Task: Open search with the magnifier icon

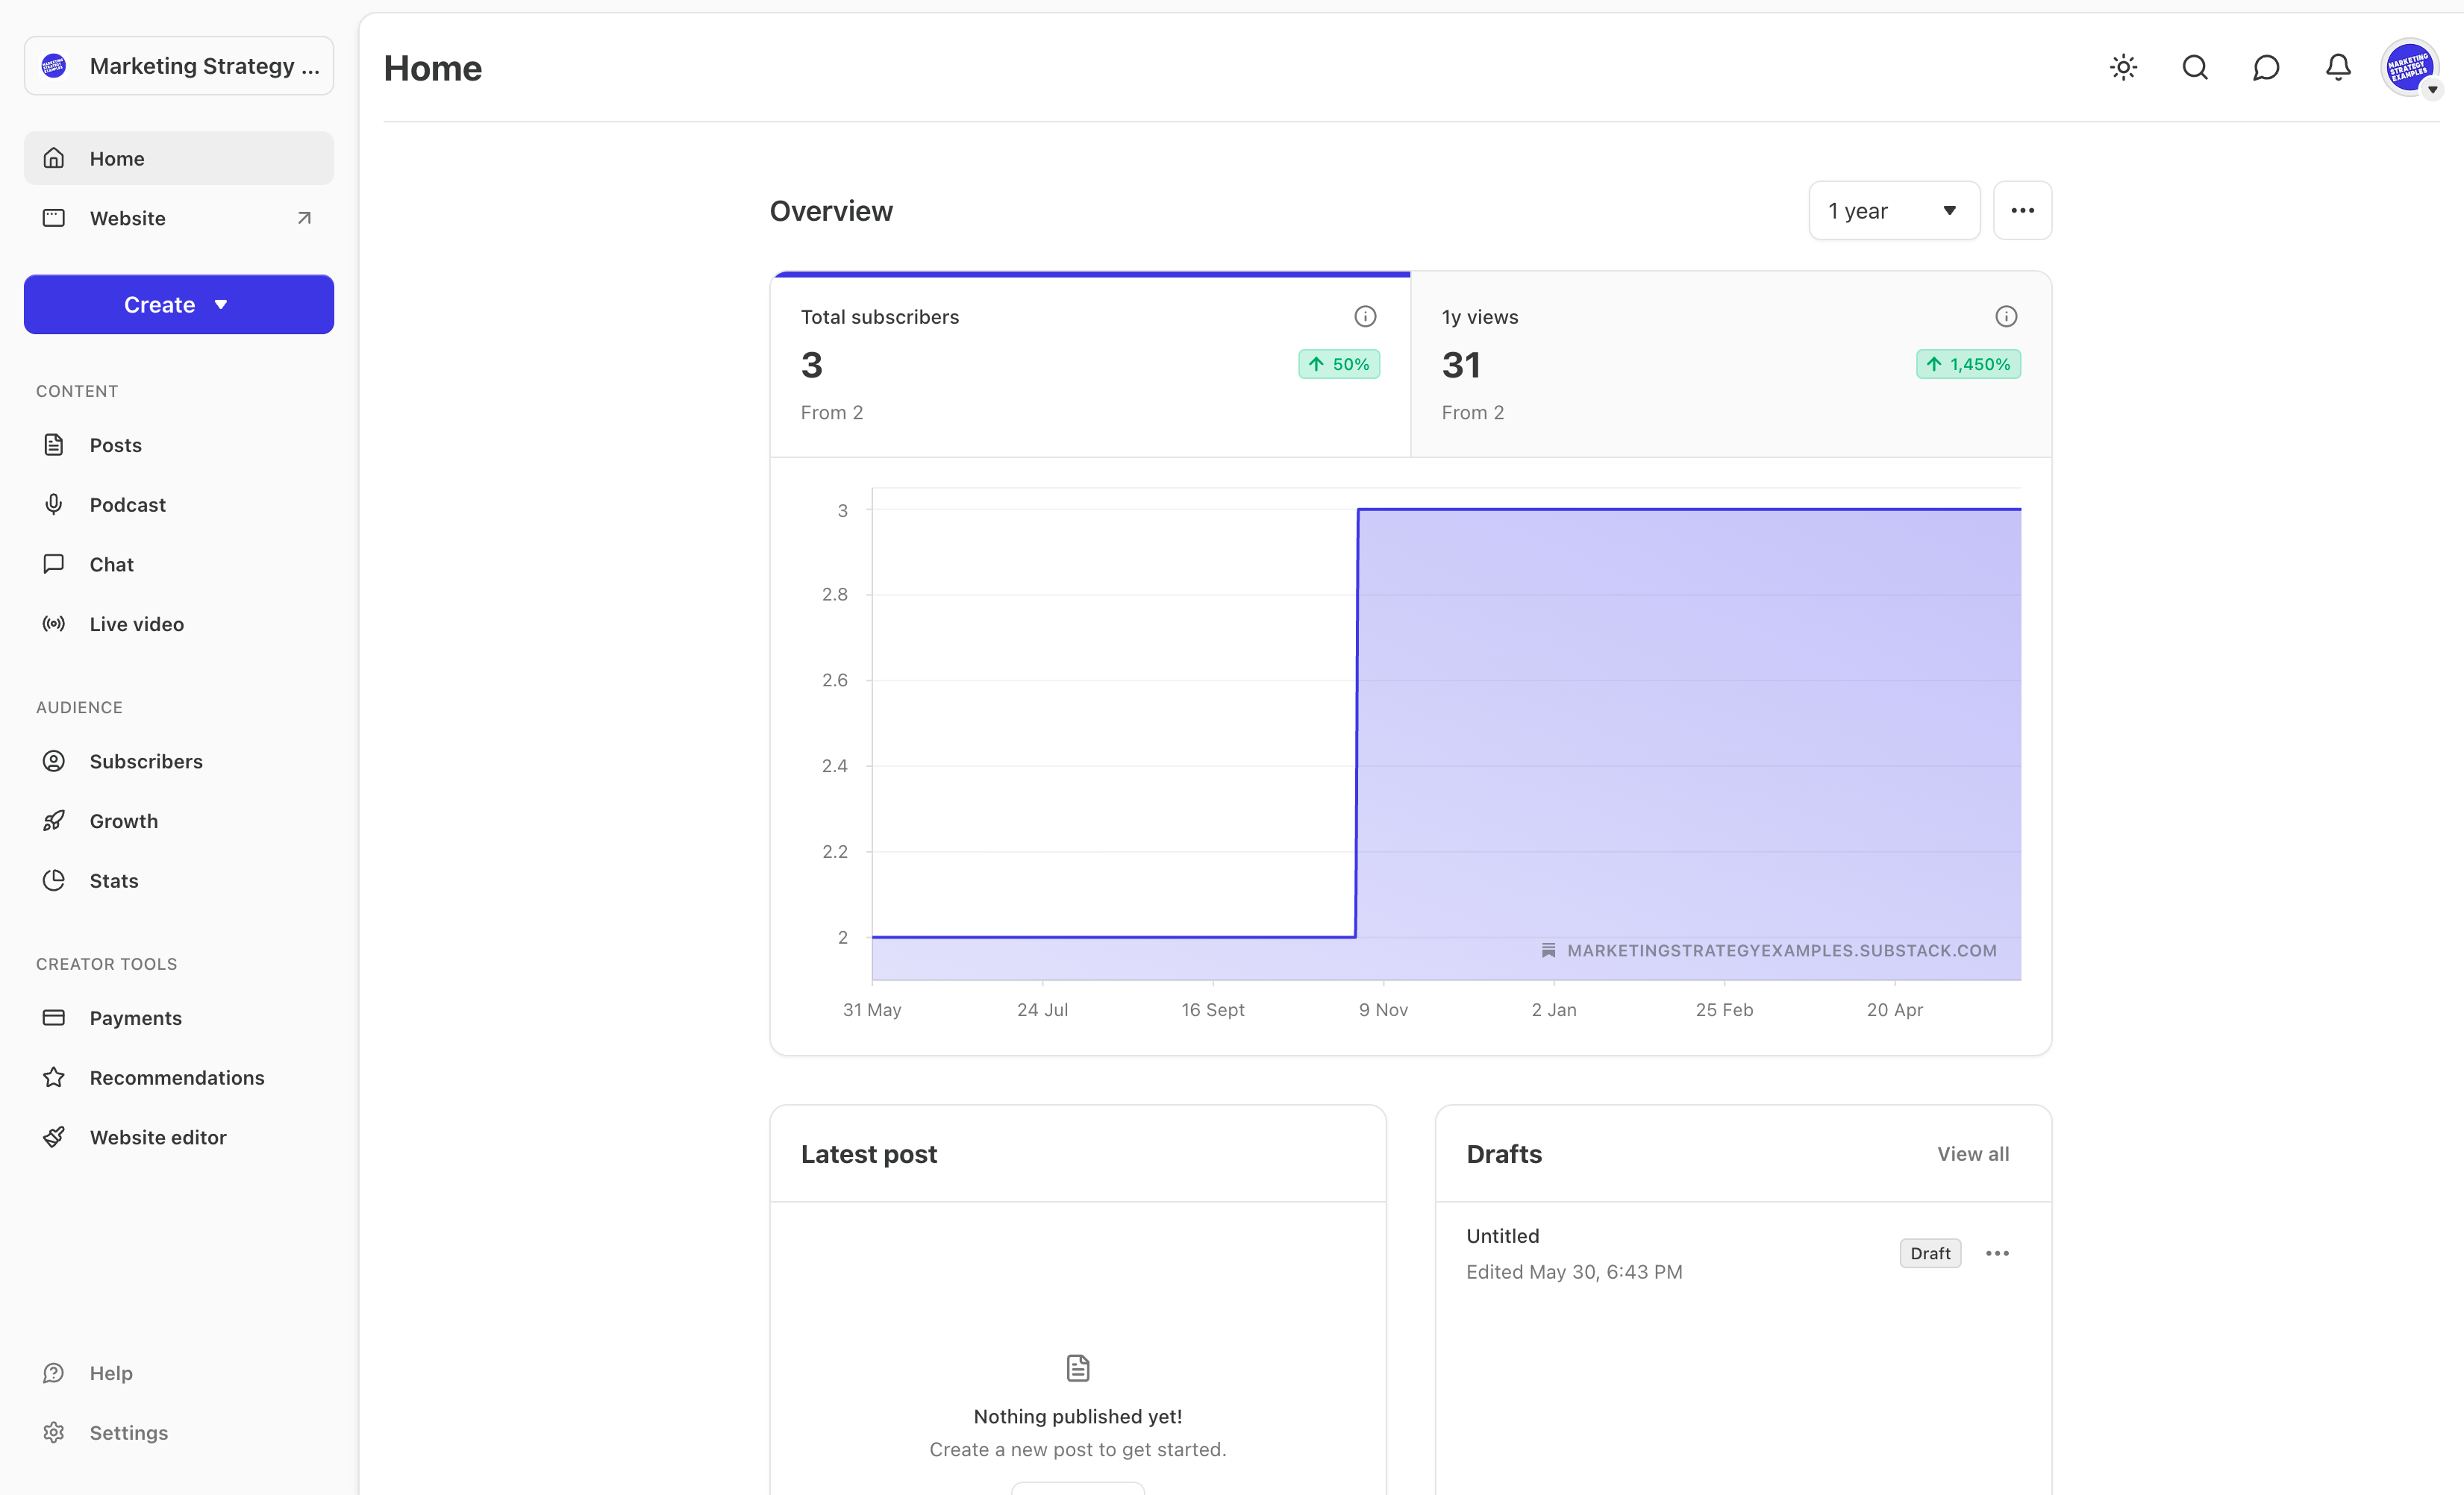Action: coord(2195,67)
